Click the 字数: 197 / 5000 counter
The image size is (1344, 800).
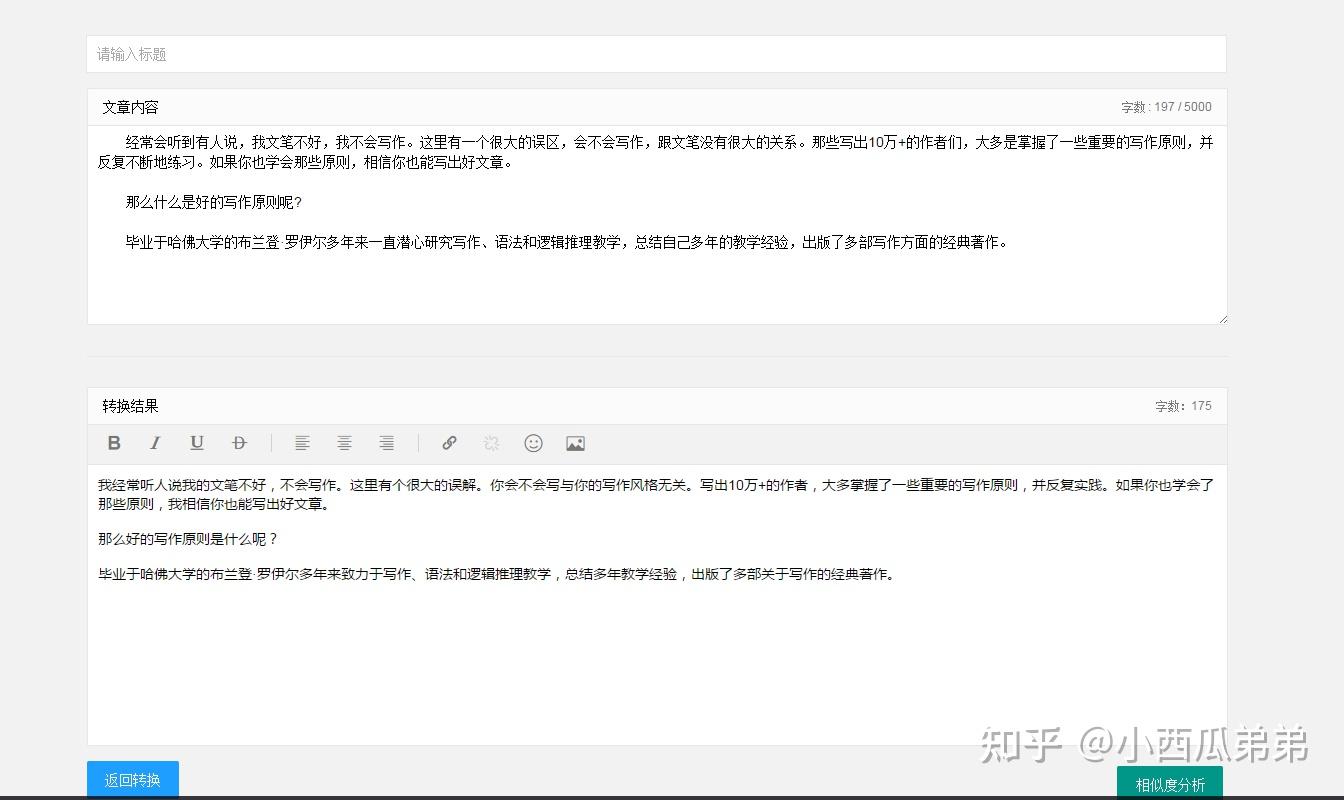coord(1166,107)
